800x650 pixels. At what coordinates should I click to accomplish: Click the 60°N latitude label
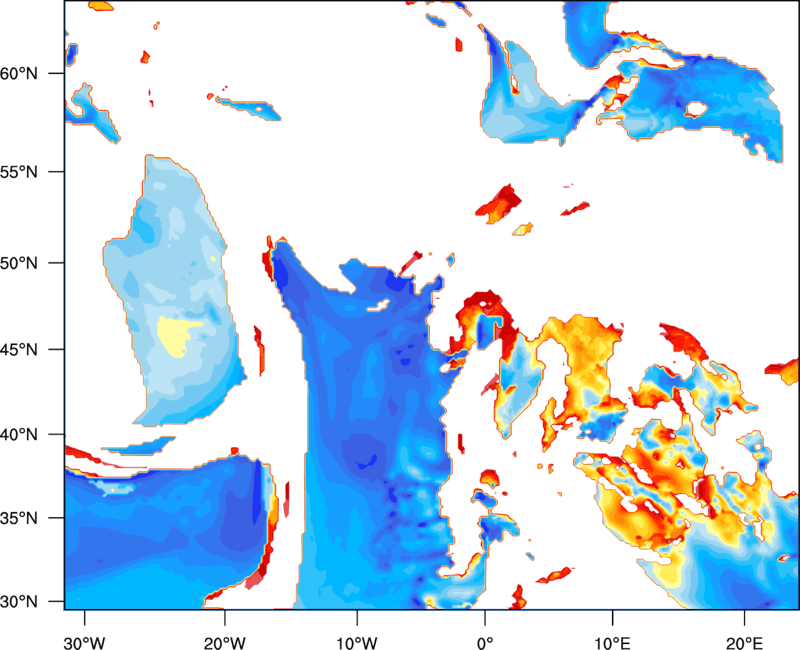click(x=19, y=74)
